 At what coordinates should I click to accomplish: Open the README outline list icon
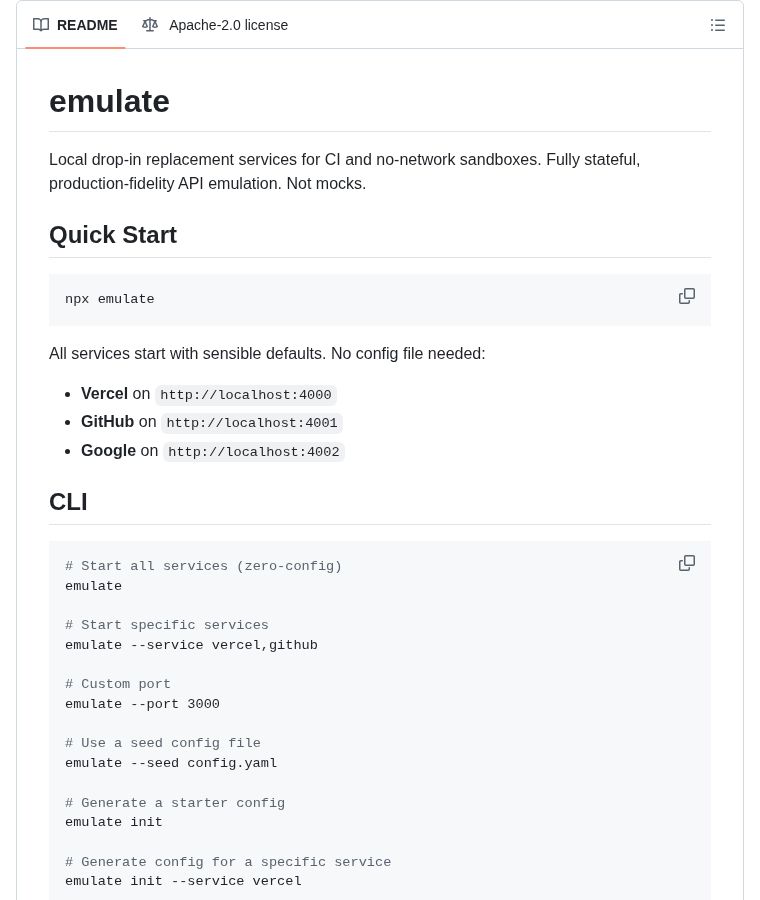[718, 25]
